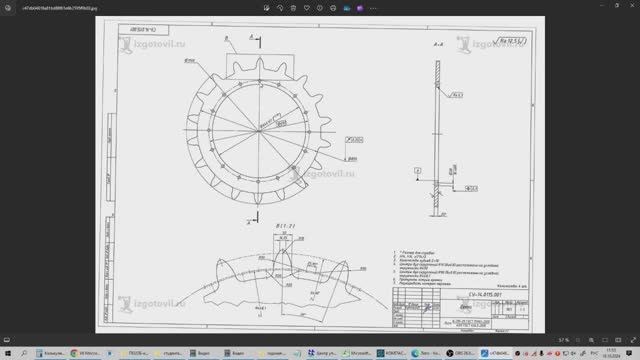Delete the image using the trash icon
640x360 pixels.
(x=293, y=8)
